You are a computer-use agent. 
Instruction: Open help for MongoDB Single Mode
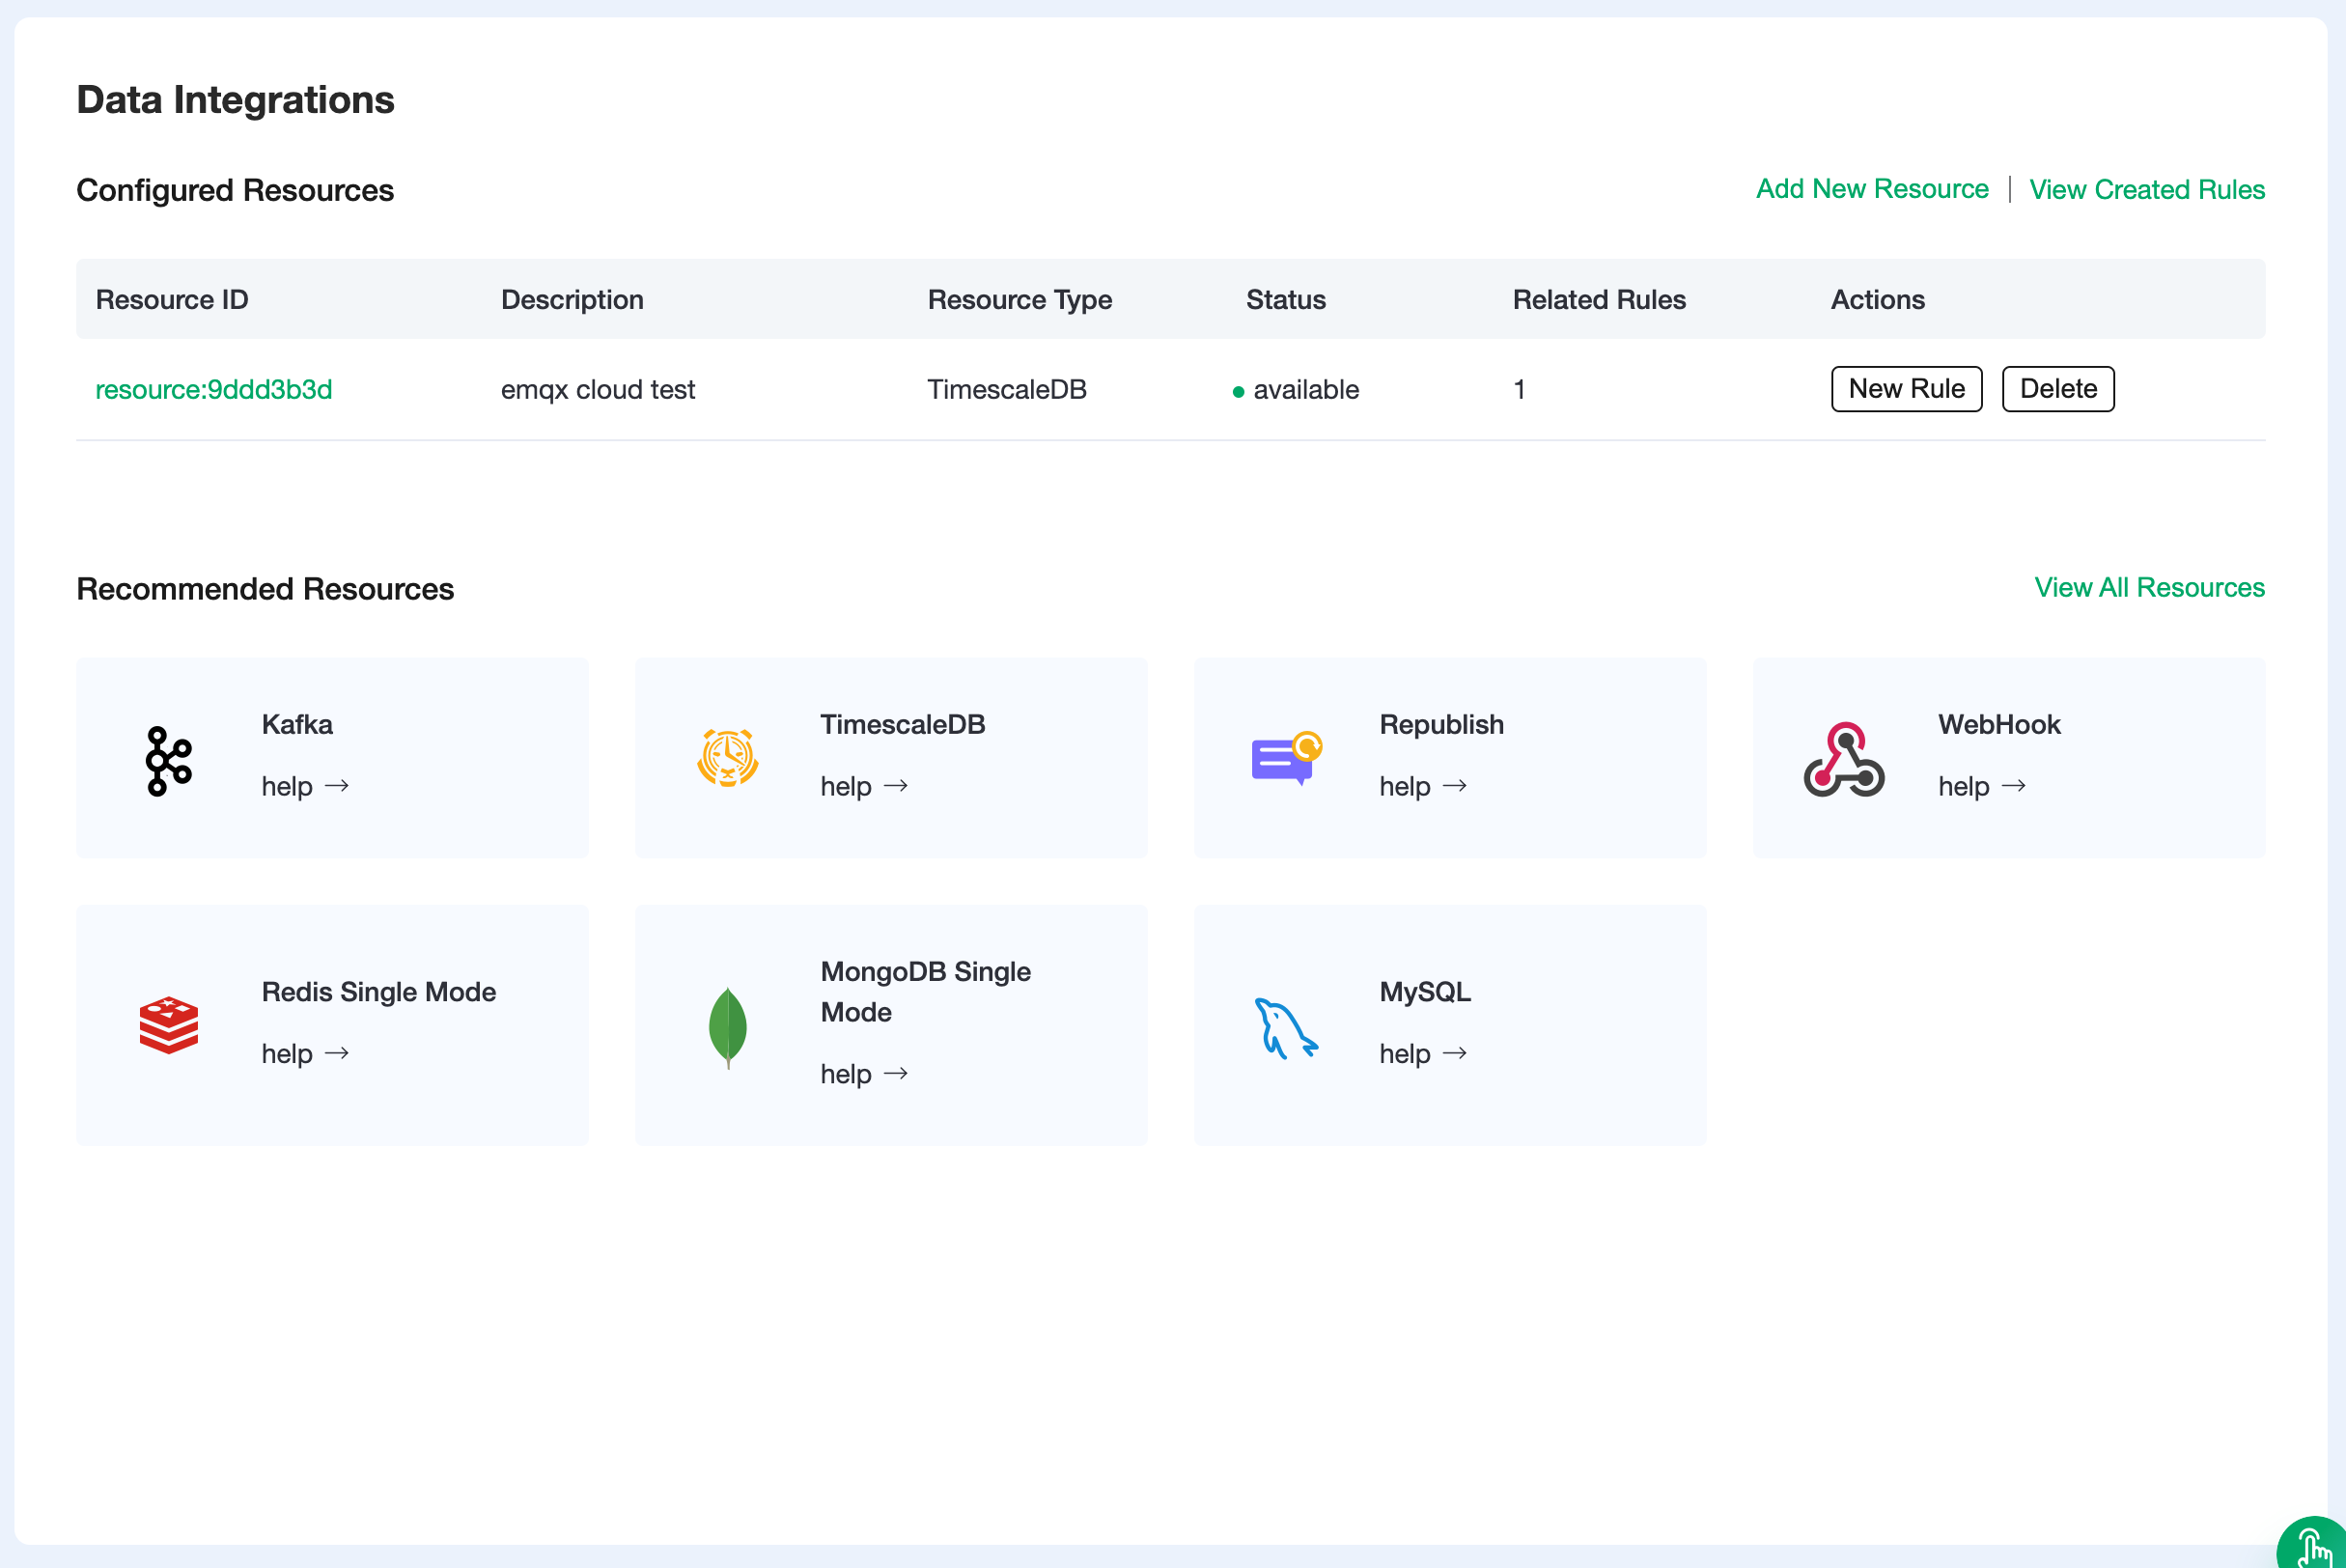(x=864, y=1073)
